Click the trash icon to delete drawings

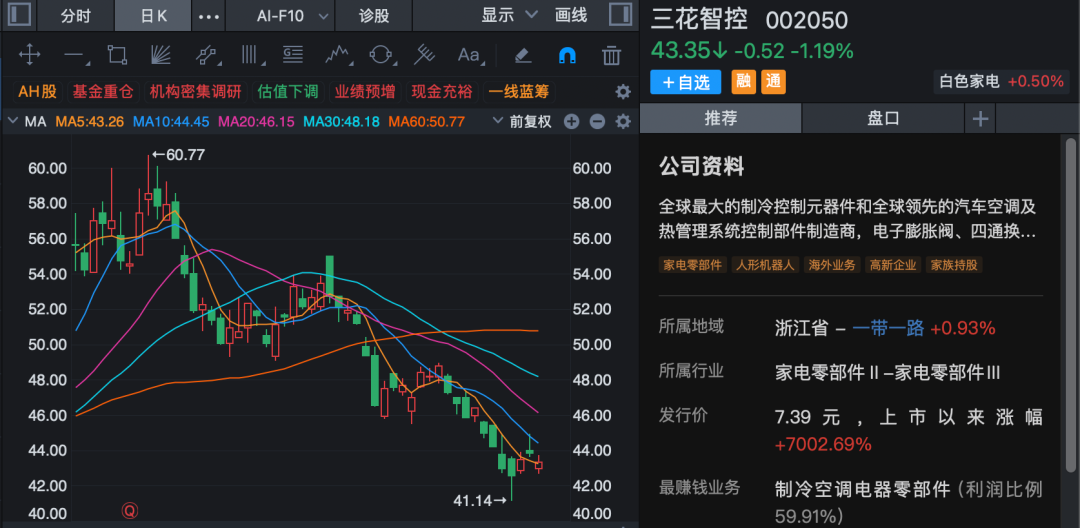pos(612,55)
